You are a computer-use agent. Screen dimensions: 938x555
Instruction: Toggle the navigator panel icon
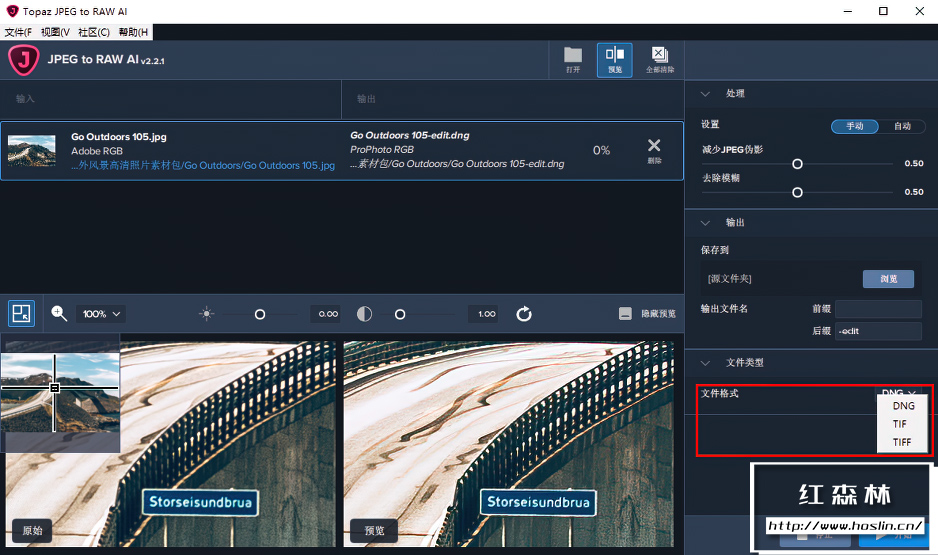coord(22,313)
